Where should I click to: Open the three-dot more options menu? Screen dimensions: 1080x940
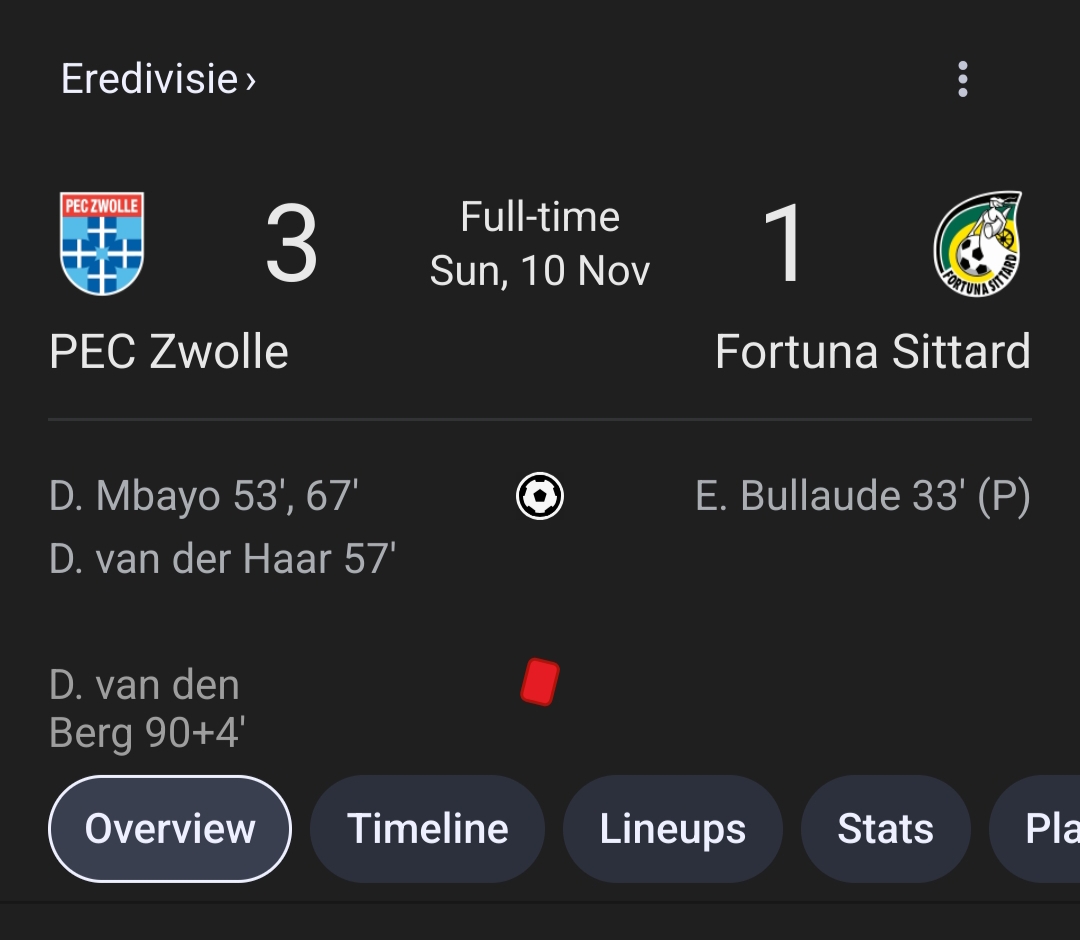(x=963, y=79)
